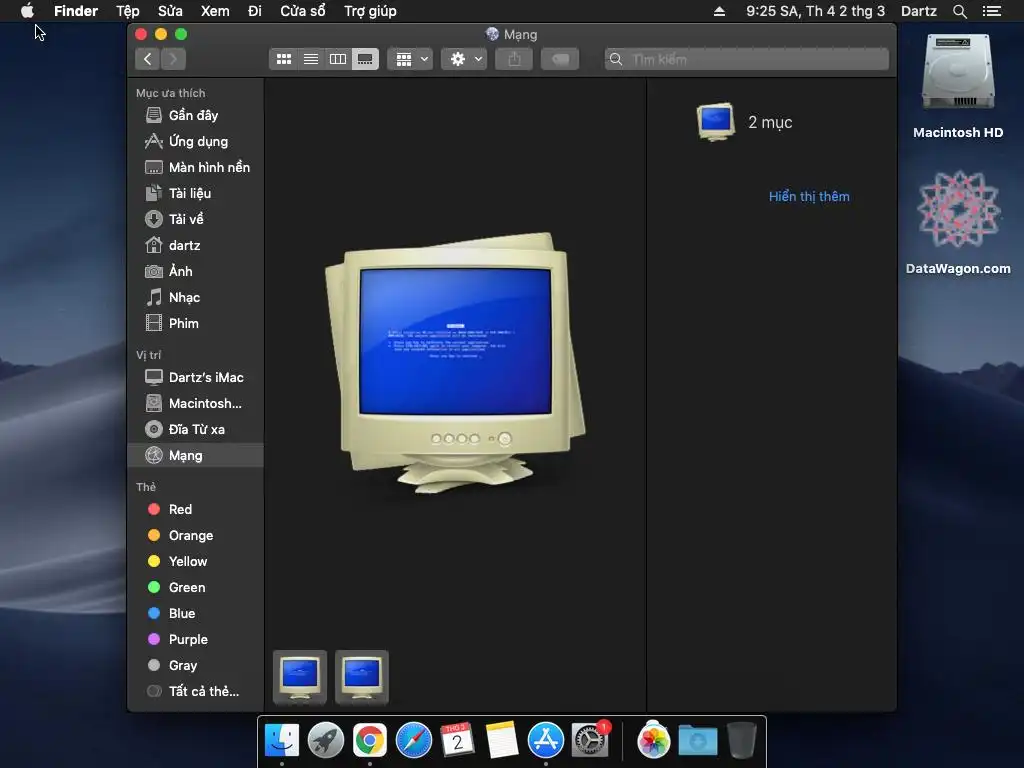Open the Tệp menu
The image size is (1024, 768).
(x=127, y=11)
